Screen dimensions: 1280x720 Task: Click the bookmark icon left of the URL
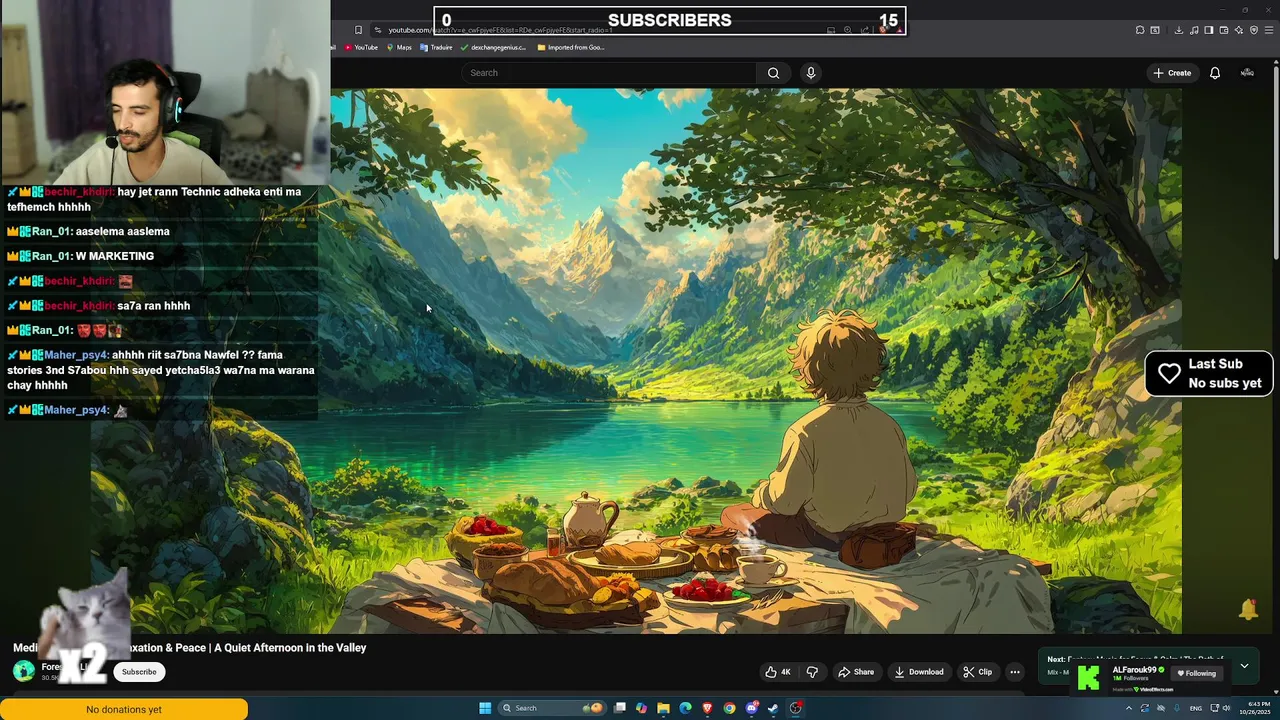click(x=358, y=30)
